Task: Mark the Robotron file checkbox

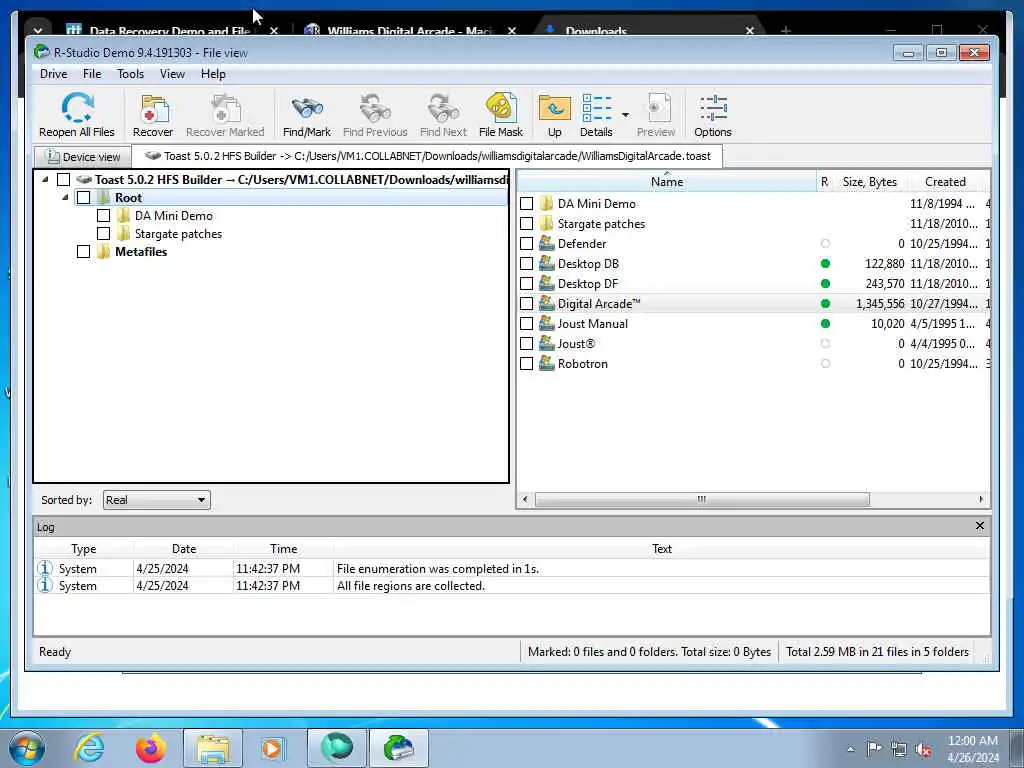Action: tap(526, 364)
